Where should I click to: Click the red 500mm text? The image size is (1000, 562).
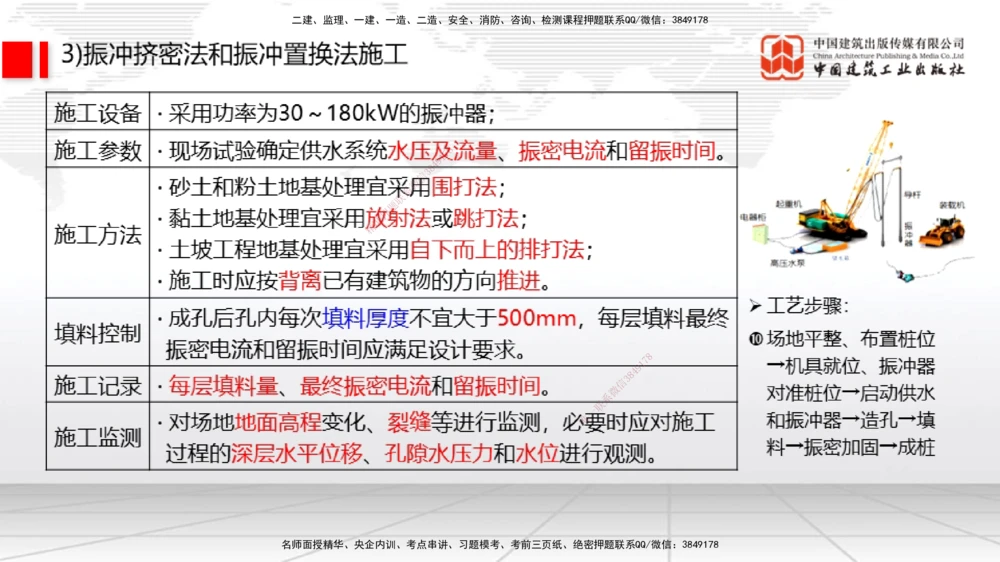538,318
